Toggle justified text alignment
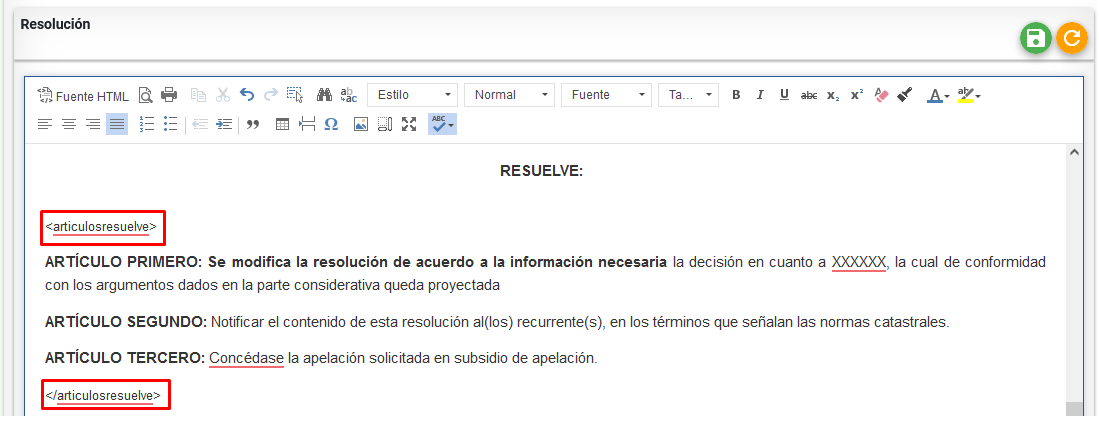This screenshot has width=1099, height=421. 117,124
